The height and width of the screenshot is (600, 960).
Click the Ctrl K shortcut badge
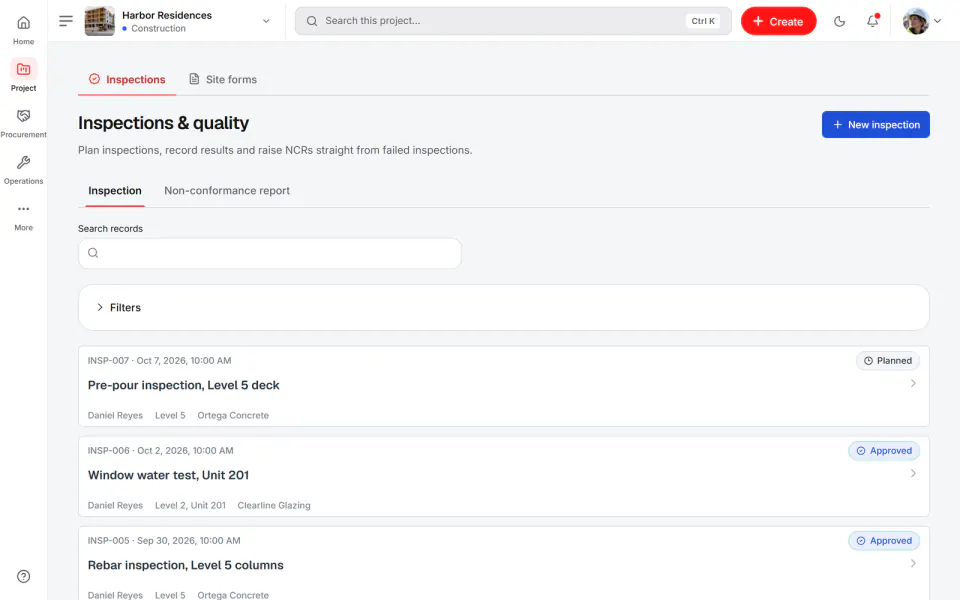click(x=703, y=21)
